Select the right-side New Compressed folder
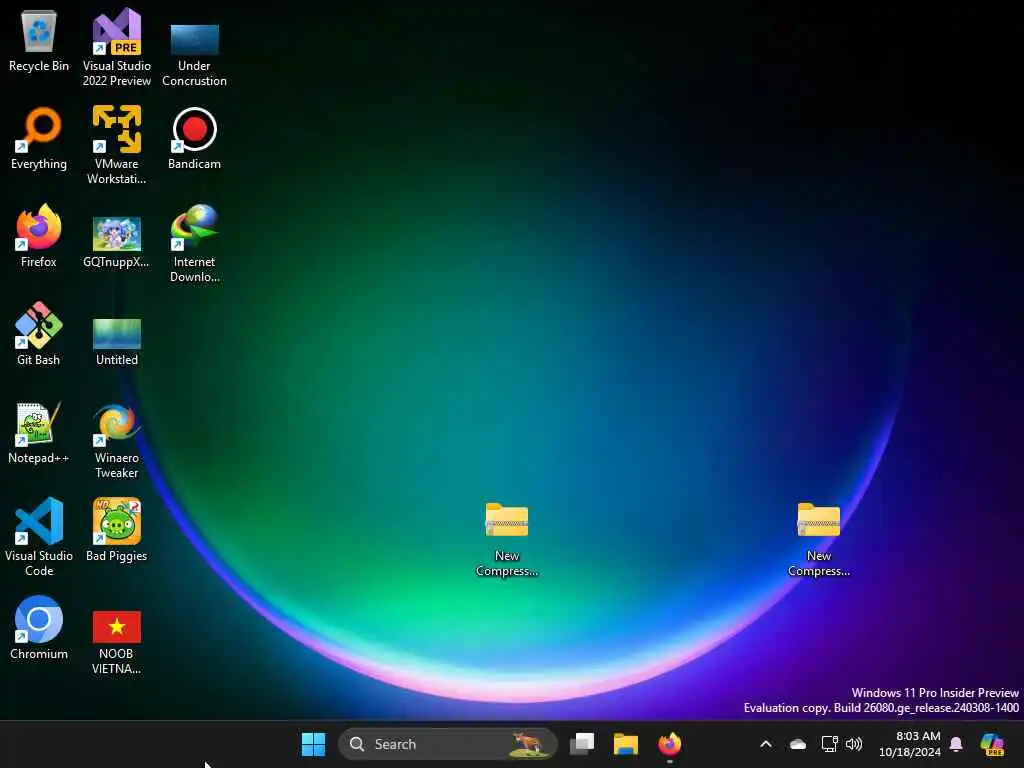 (x=819, y=539)
